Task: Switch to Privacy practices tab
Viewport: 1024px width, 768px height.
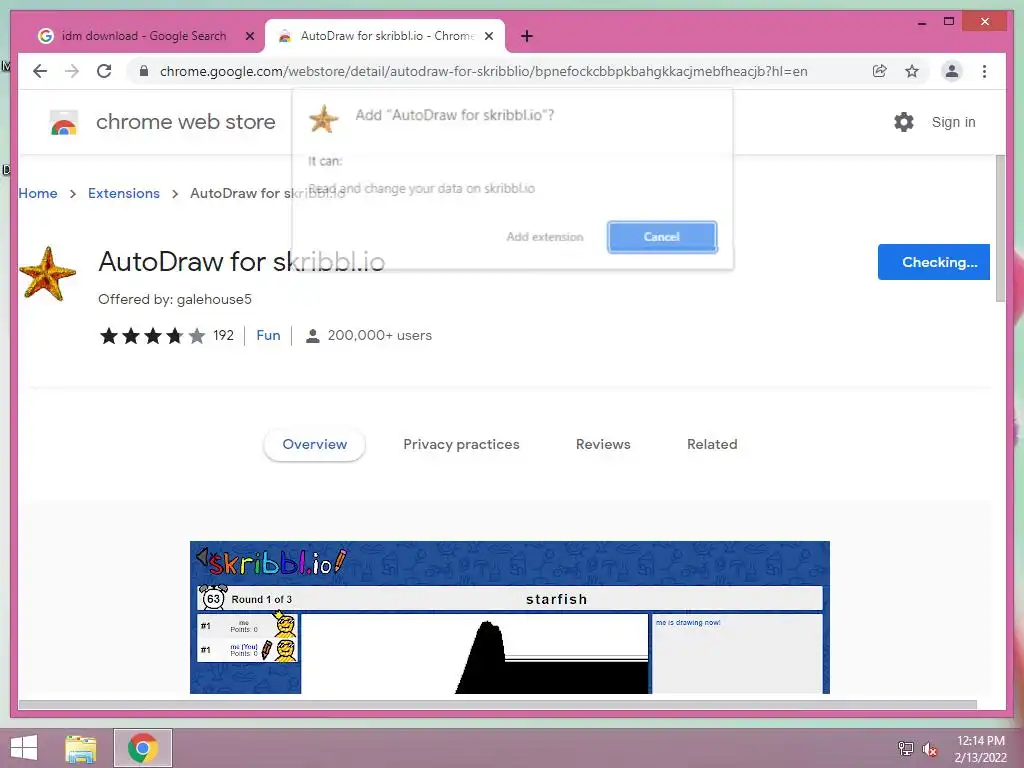Action: click(x=461, y=444)
